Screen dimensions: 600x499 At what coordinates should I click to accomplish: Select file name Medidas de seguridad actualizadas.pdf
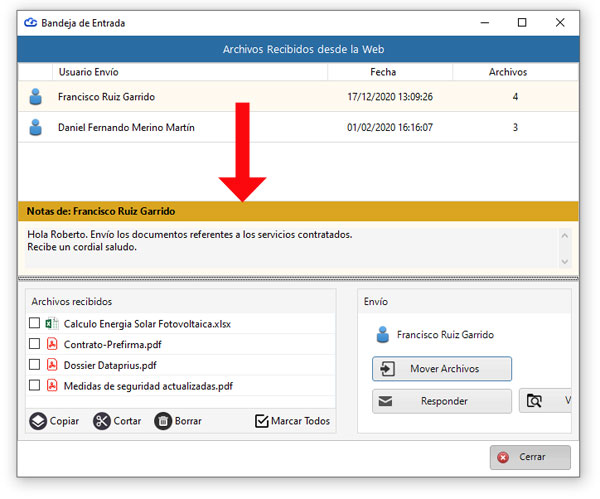point(148,386)
